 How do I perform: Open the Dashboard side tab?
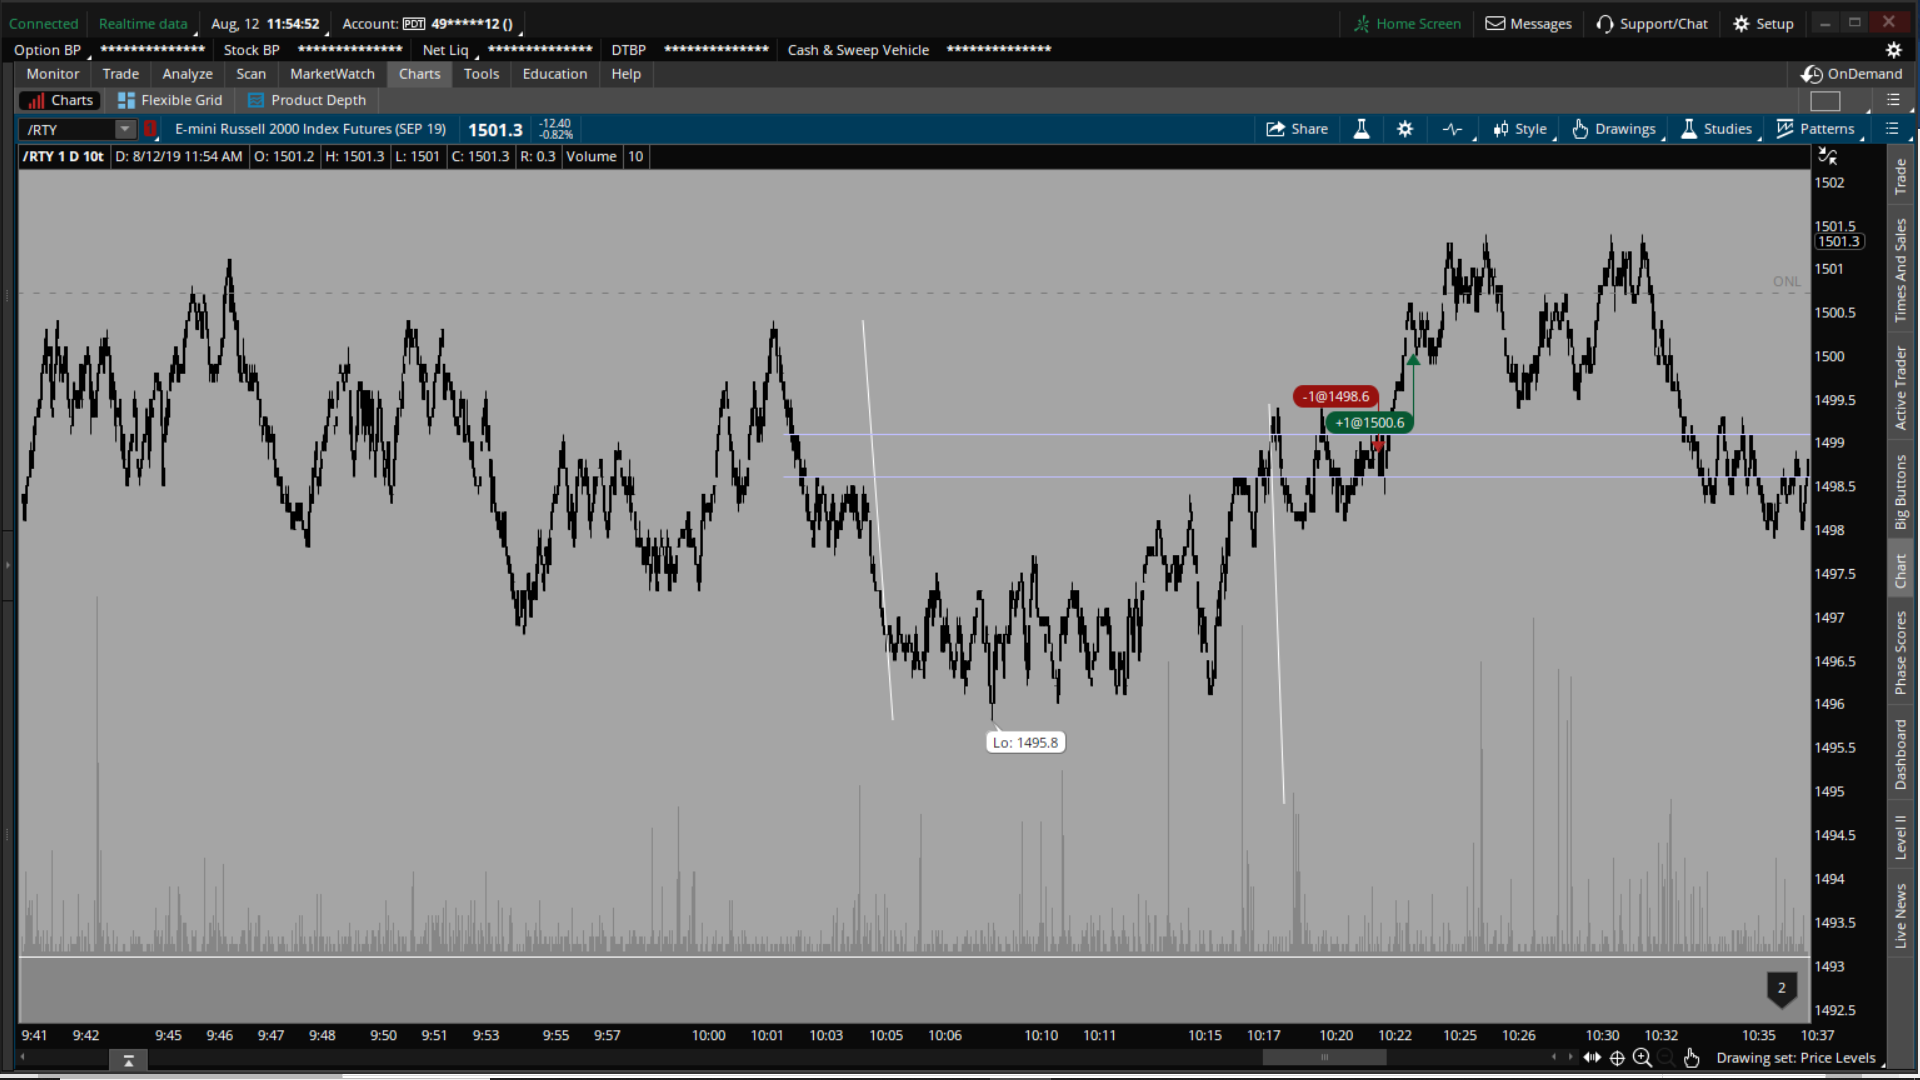pyautogui.click(x=1900, y=755)
